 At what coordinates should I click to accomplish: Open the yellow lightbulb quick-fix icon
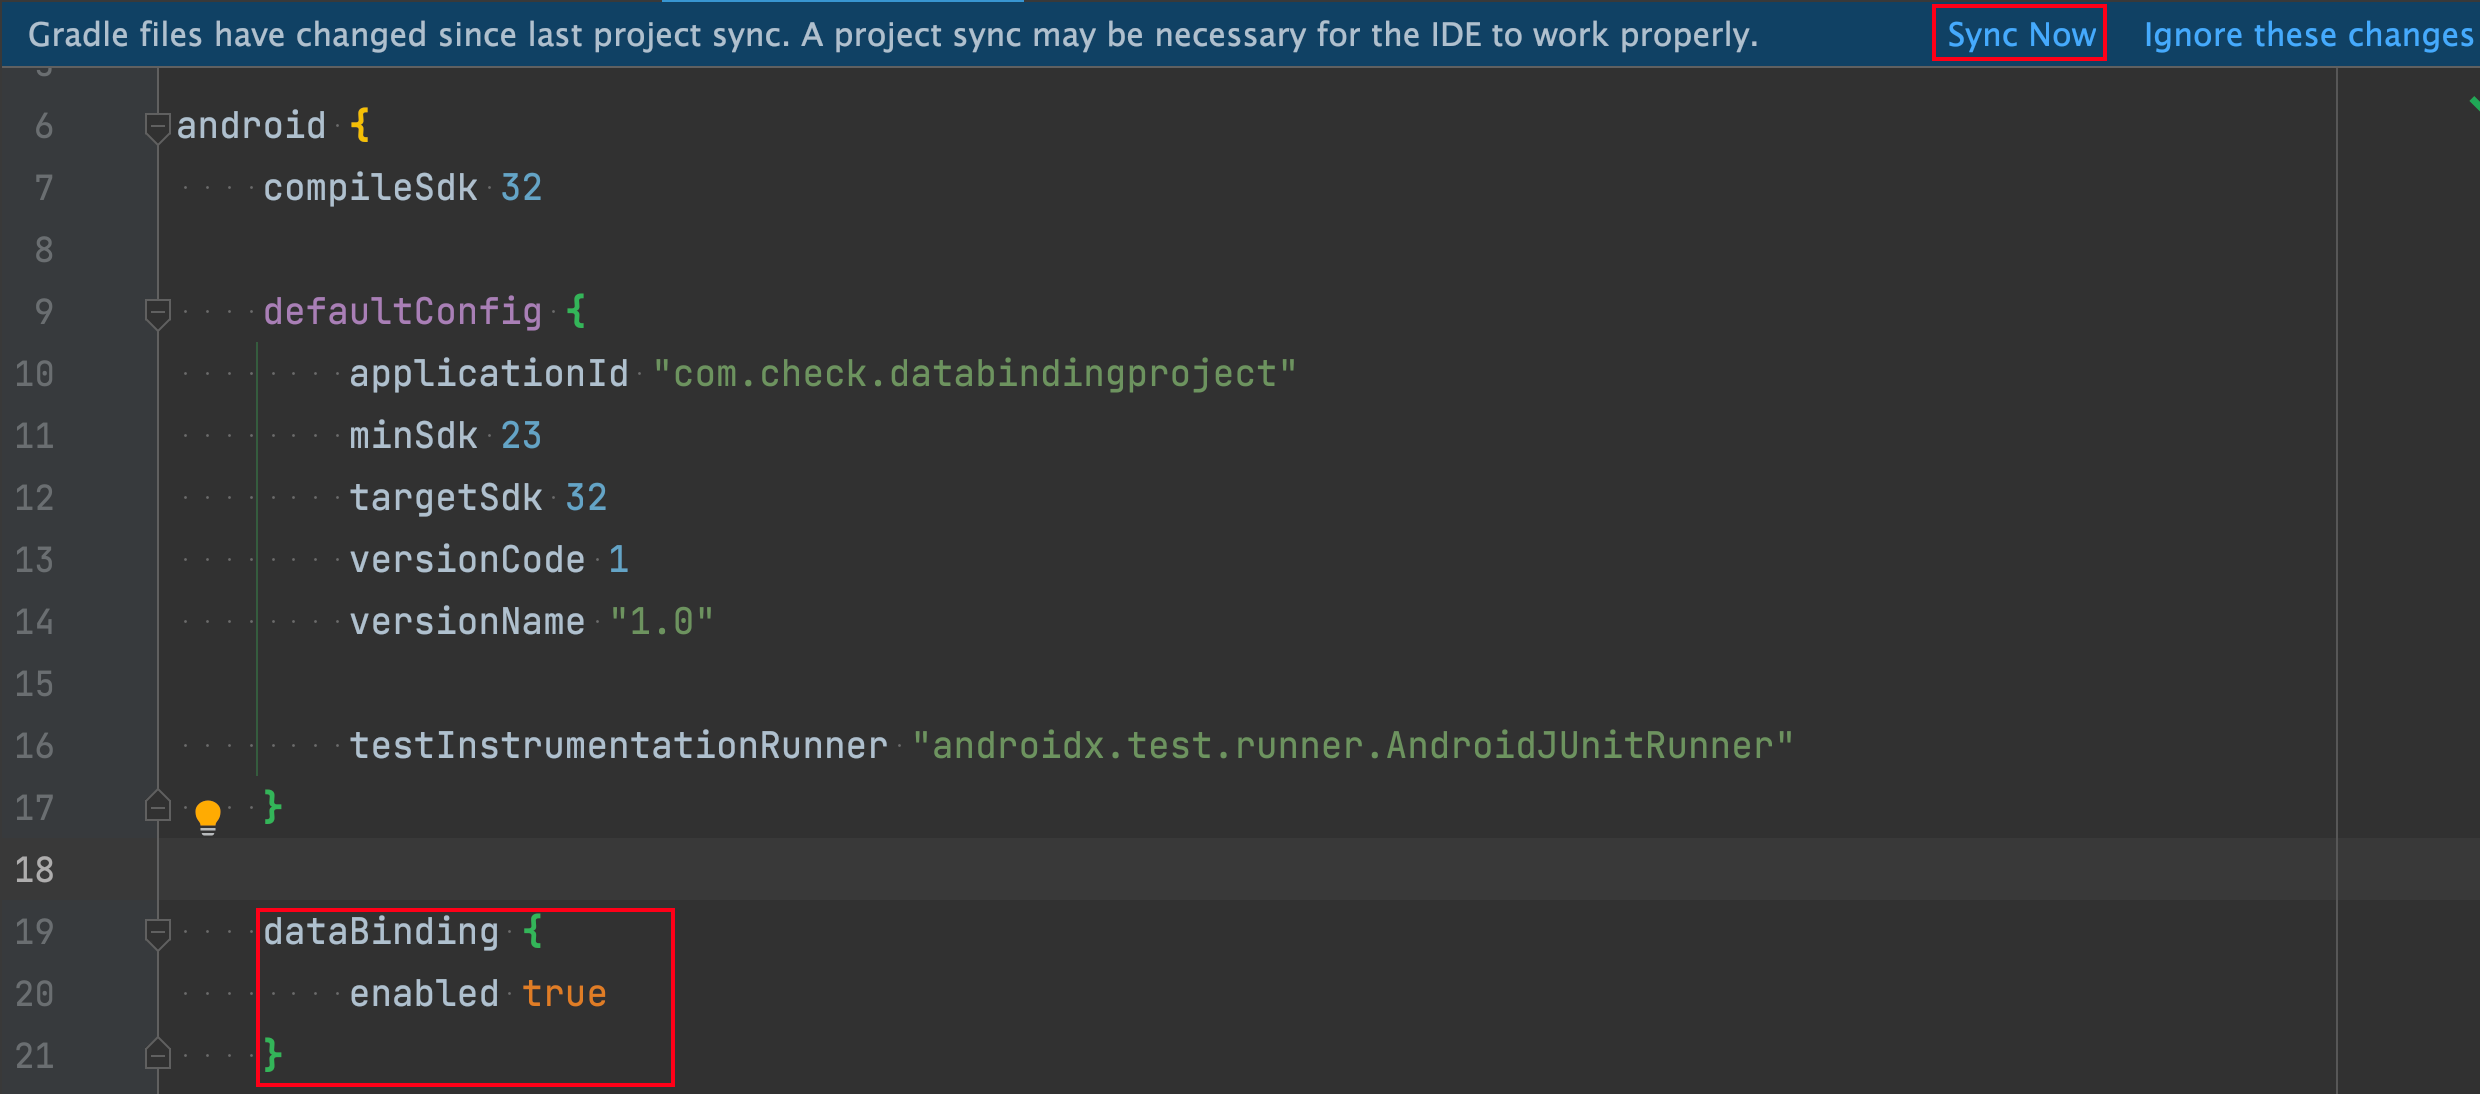coord(208,817)
